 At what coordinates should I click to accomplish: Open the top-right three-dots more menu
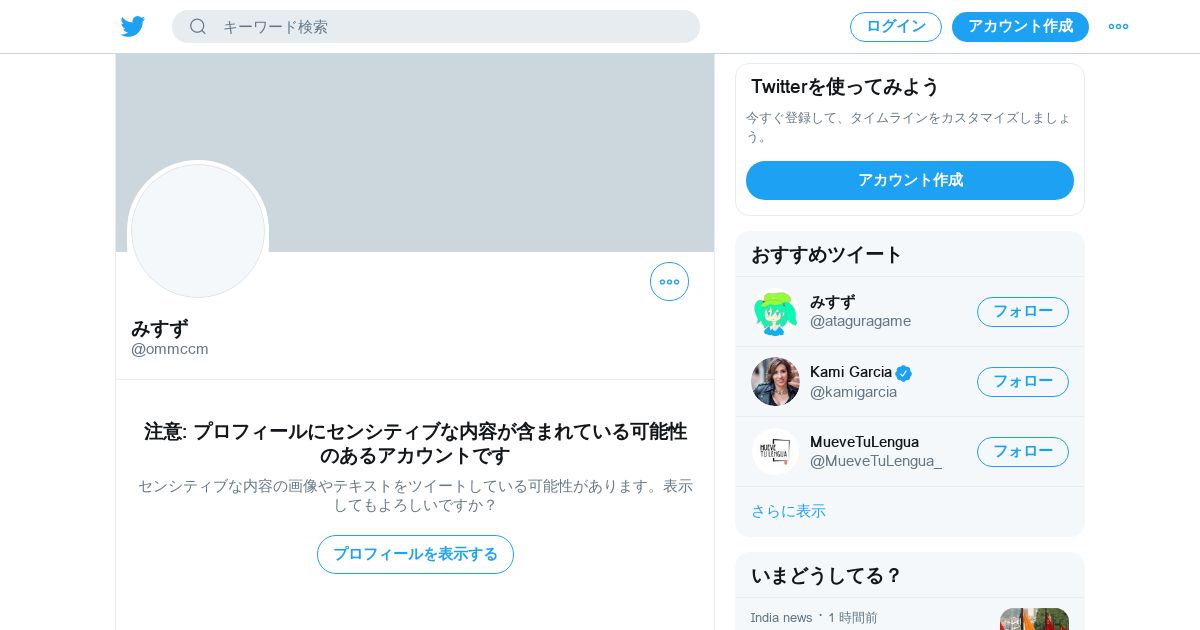point(1118,26)
